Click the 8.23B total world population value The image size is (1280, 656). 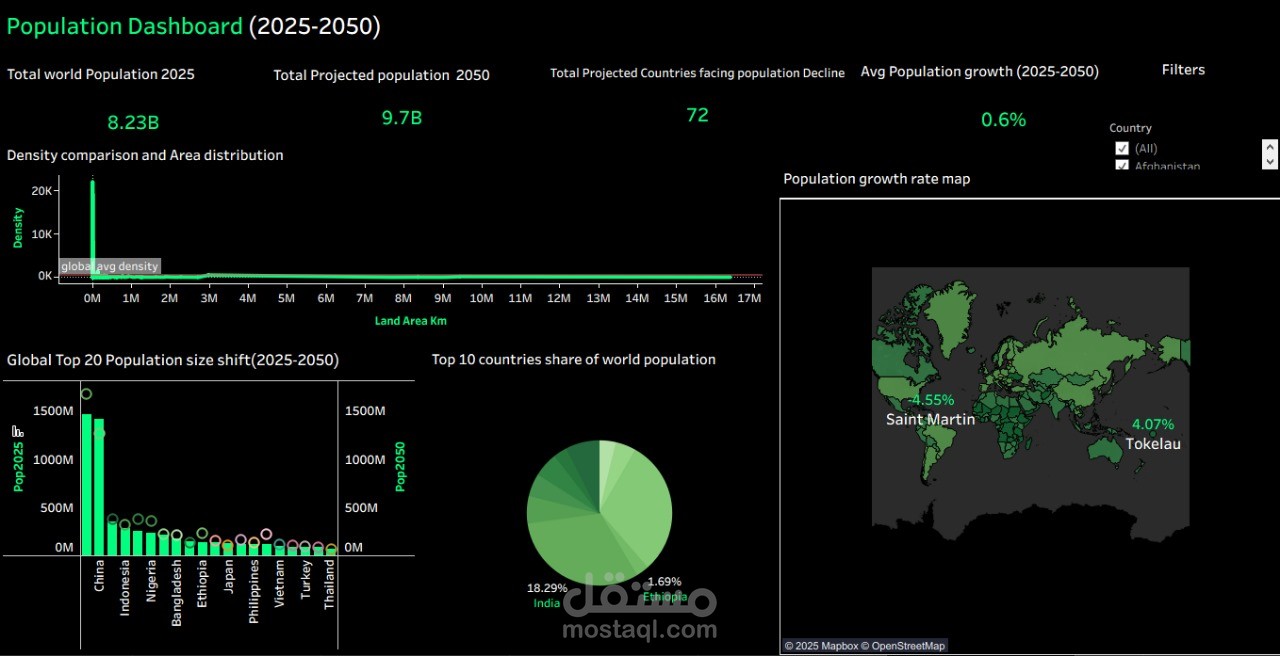click(133, 123)
